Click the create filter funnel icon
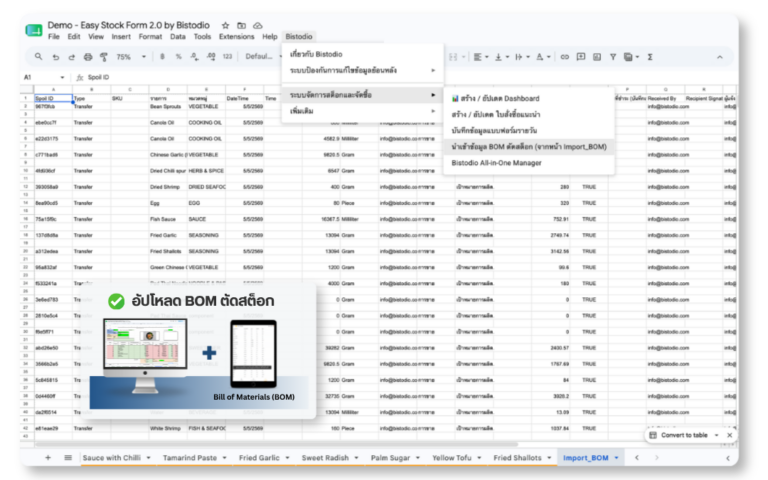768x480 pixels. click(x=613, y=57)
